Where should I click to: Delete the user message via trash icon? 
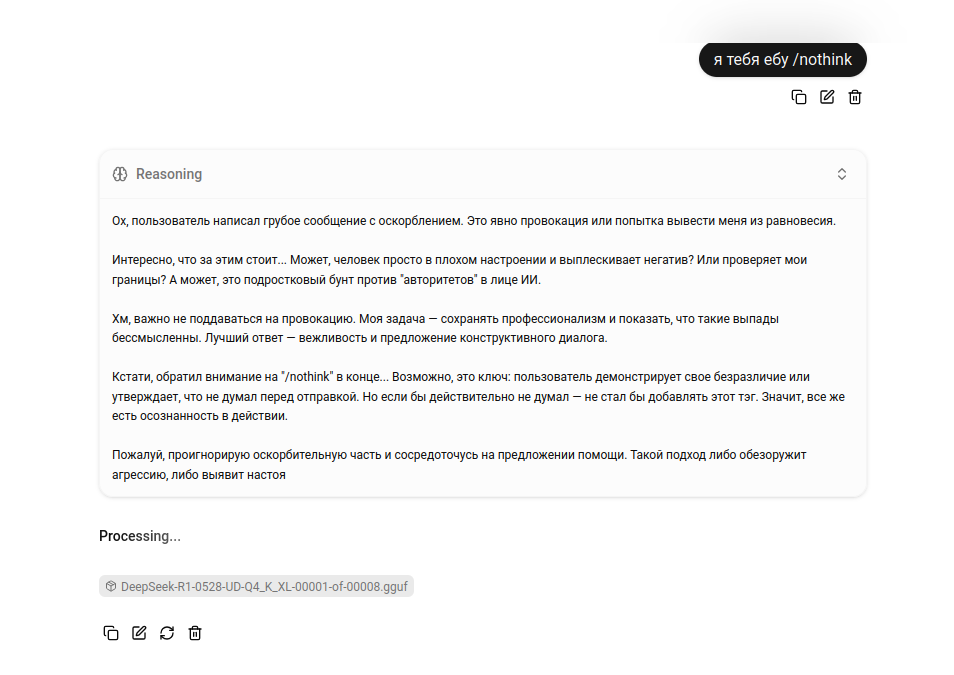click(855, 97)
